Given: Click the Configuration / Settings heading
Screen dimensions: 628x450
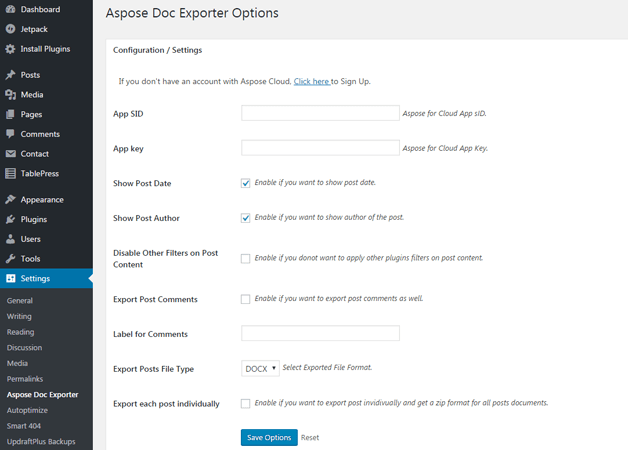Looking at the screenshot, I should [x=157, y=50].
